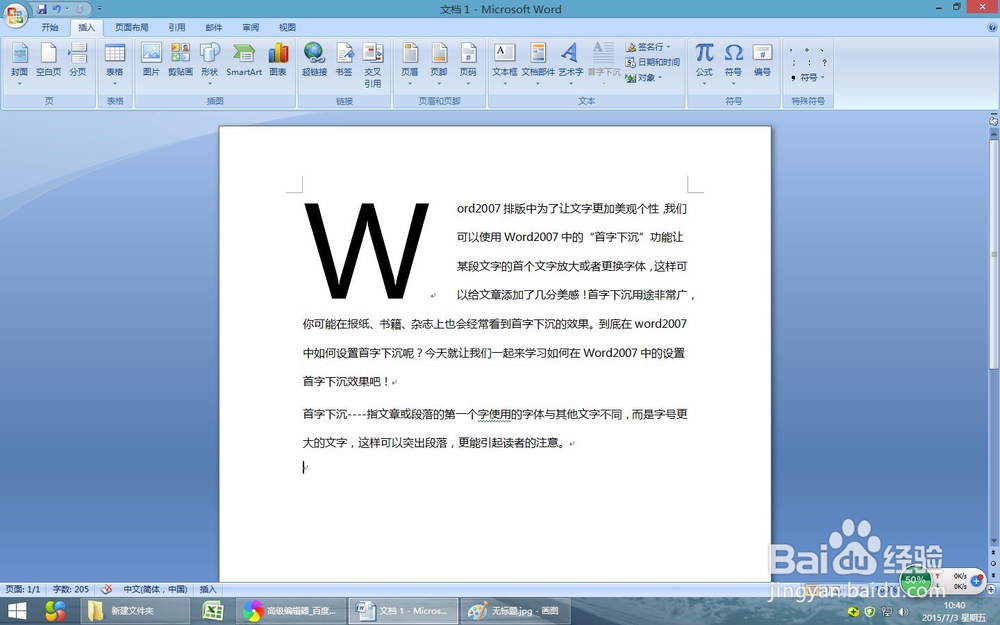
Task: Open Excel from the taskbar
Action: pyautogui.click(x=212, y=611)
